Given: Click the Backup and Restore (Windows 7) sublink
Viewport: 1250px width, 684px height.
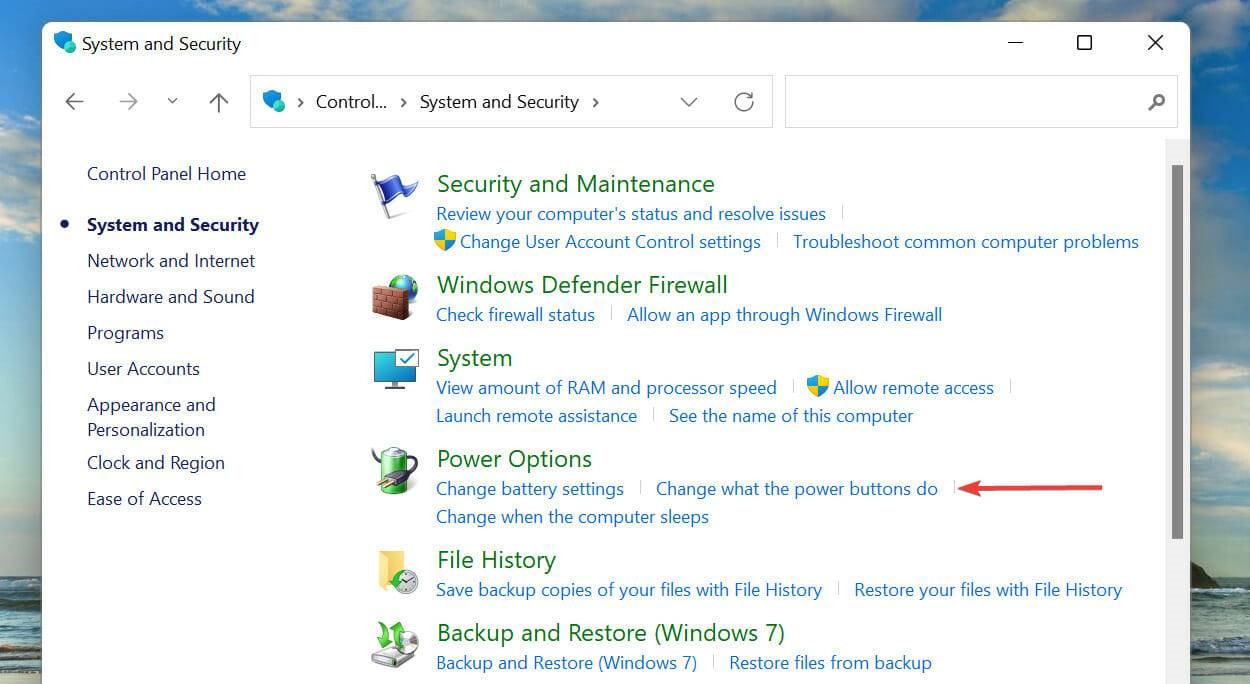Looking at the screenshot, I should [566, 663].
